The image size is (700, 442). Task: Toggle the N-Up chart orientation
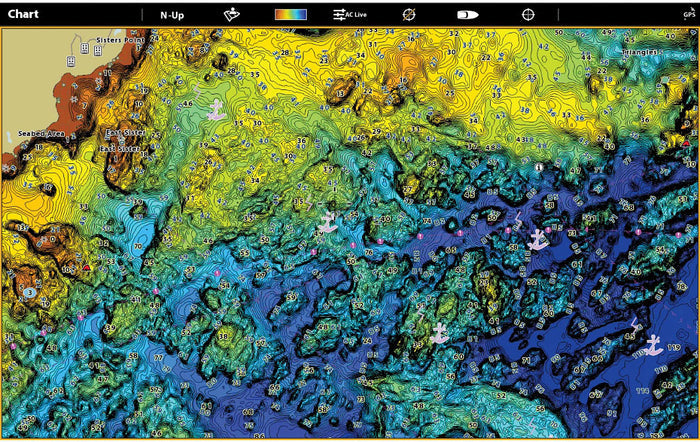pyautogui.click(x=172, y=15)
